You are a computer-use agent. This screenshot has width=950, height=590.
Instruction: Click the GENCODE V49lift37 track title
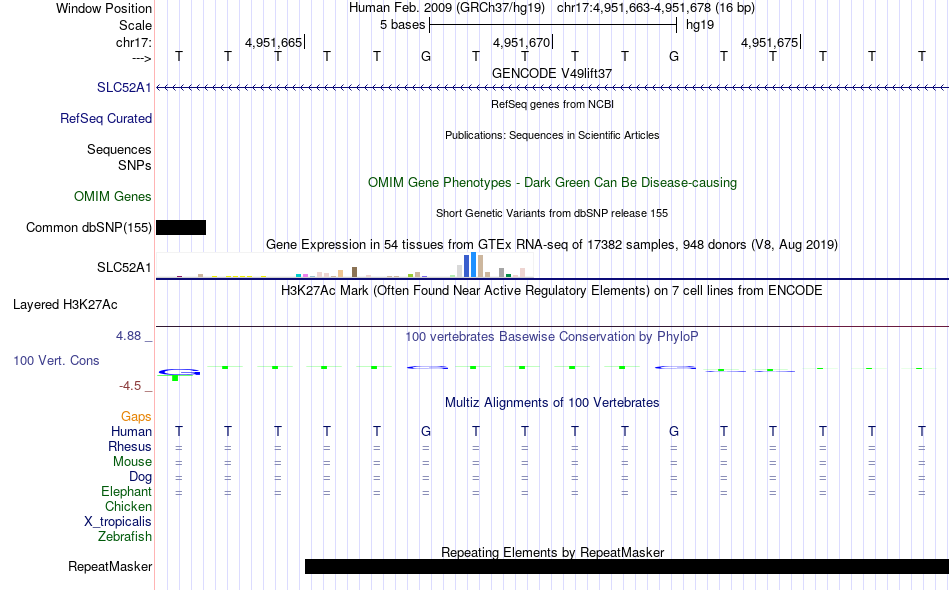tap(552, 73)
